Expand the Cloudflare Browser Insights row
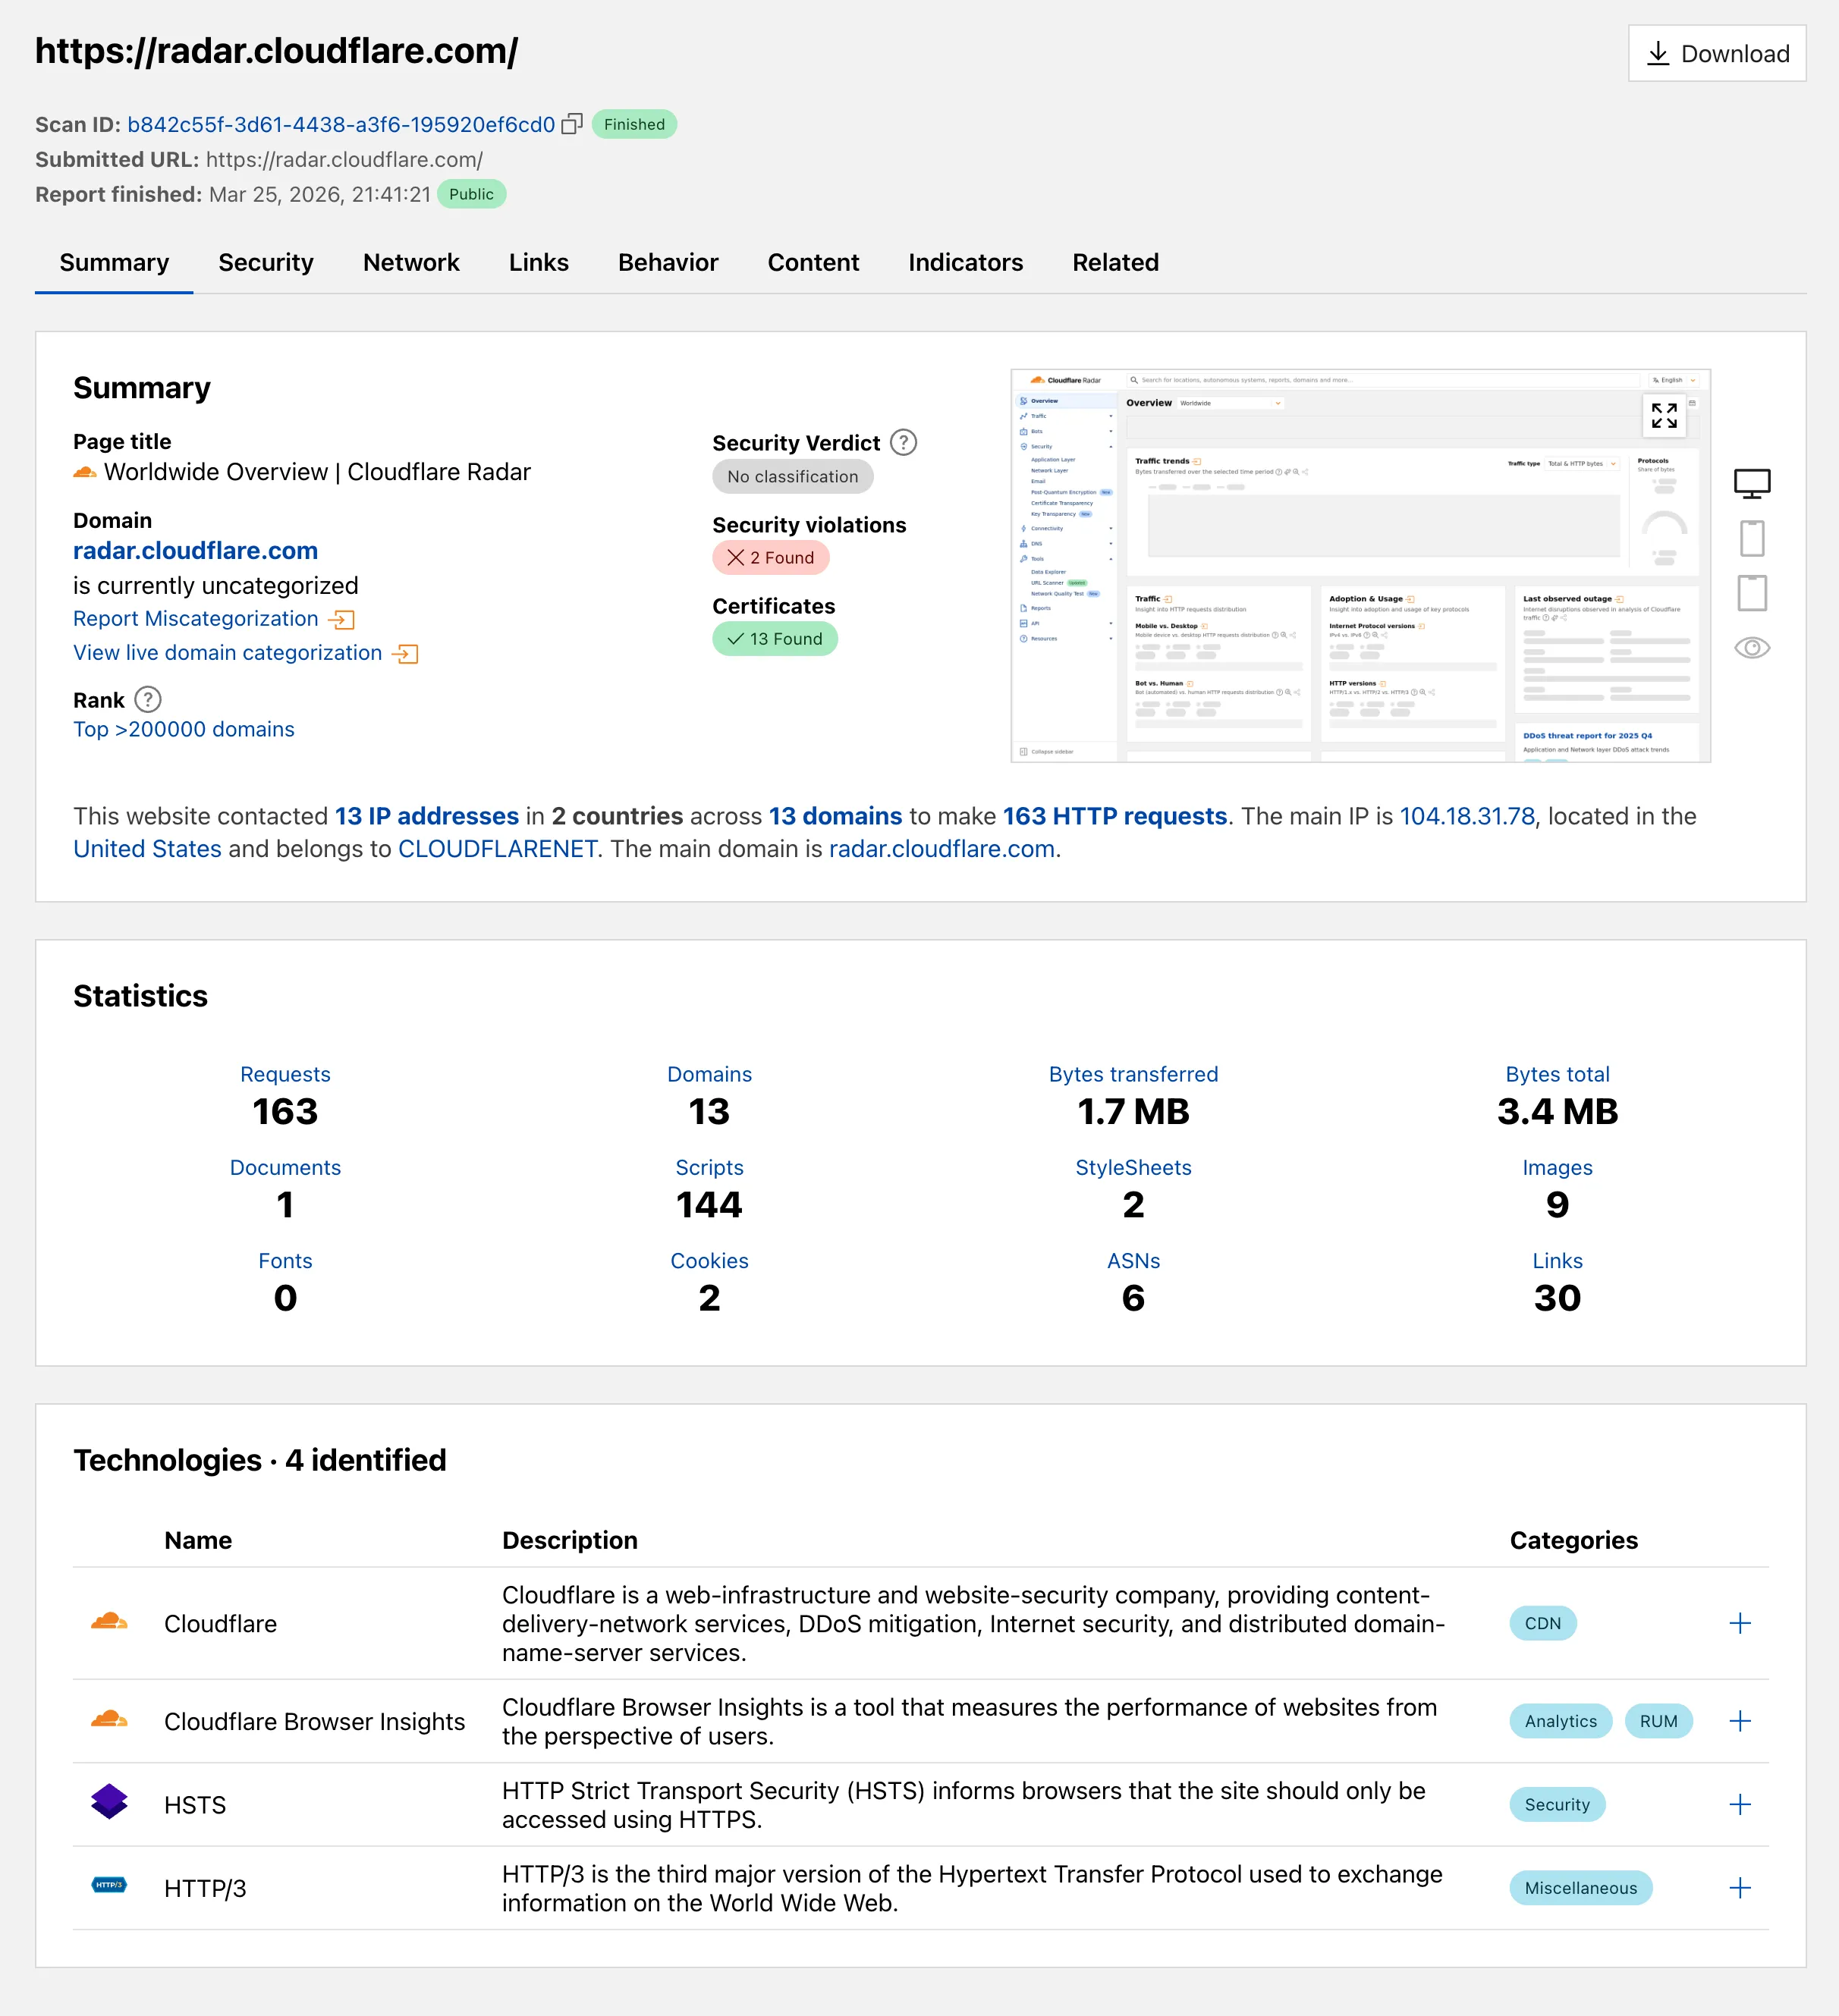 click(x=1740, y=1721)
